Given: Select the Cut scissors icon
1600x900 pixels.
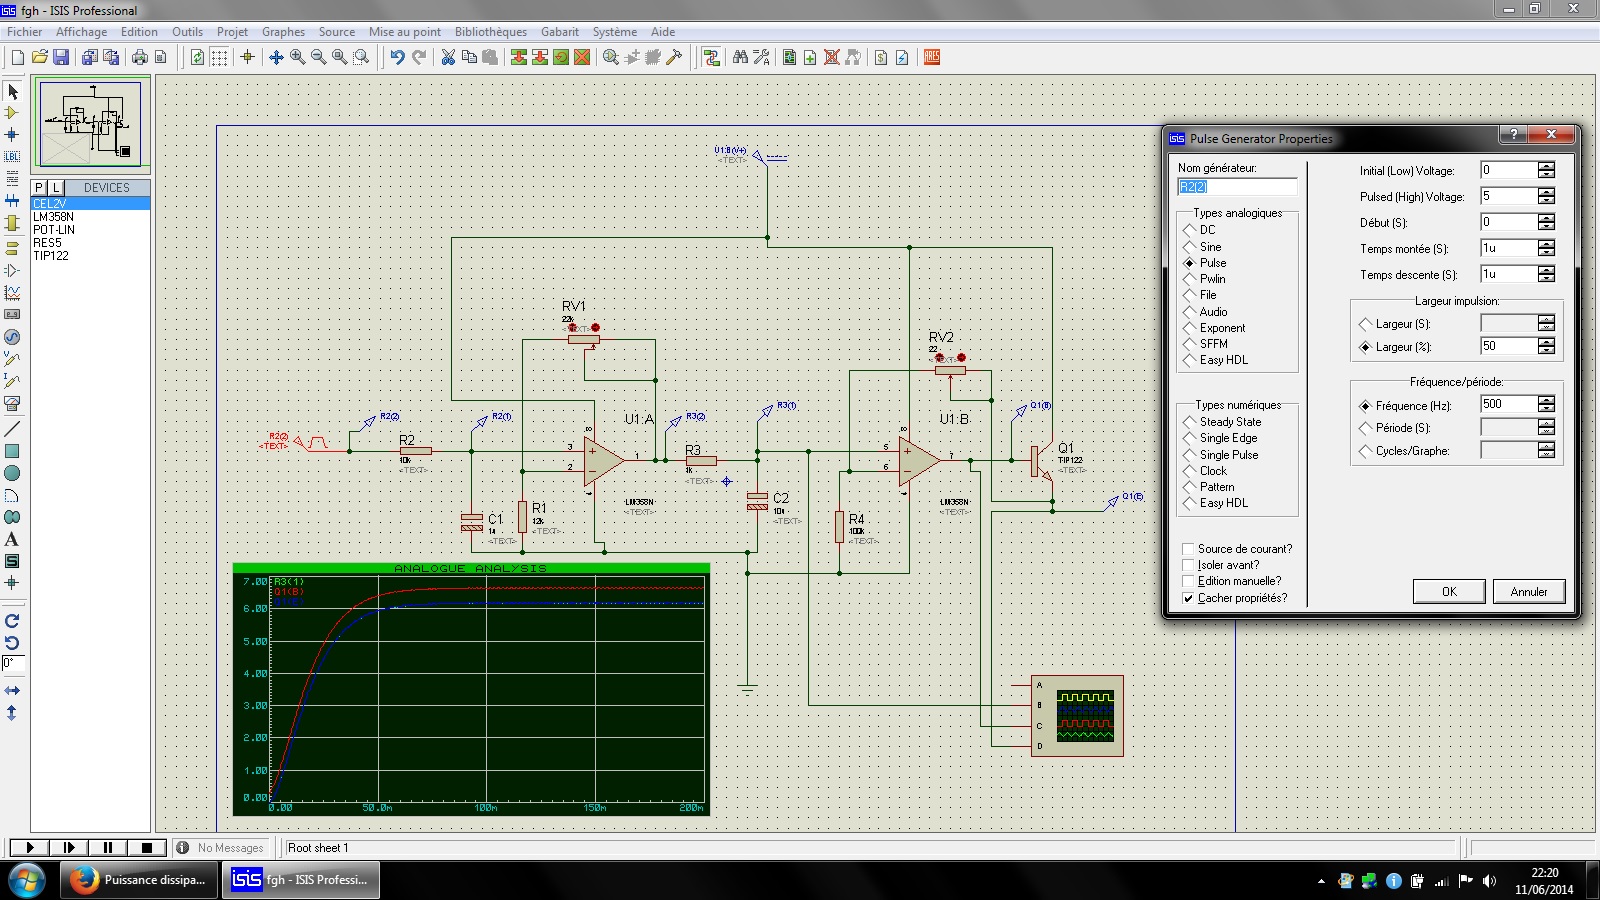Looking at the screenshot, I should click(x=448, y=57).
